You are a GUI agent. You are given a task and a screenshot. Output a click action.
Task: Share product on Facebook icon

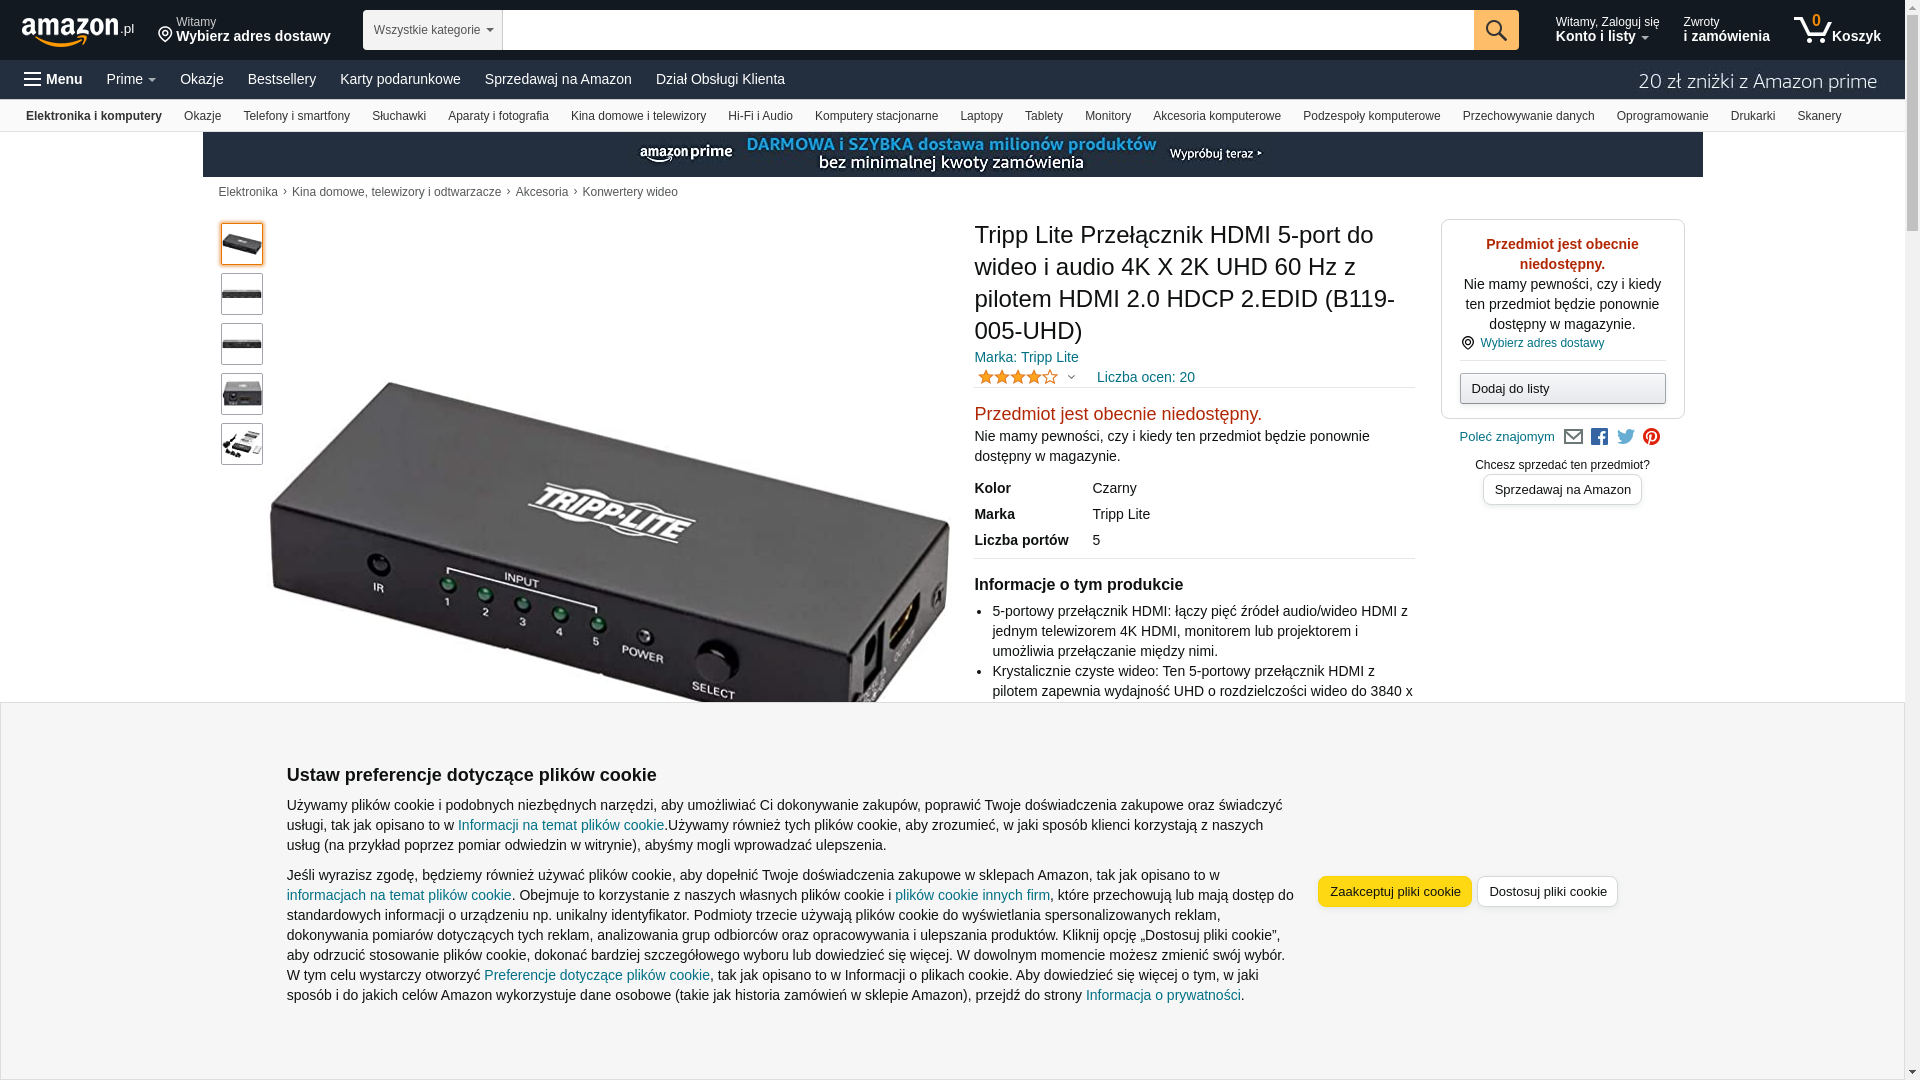coord(1599,437)
